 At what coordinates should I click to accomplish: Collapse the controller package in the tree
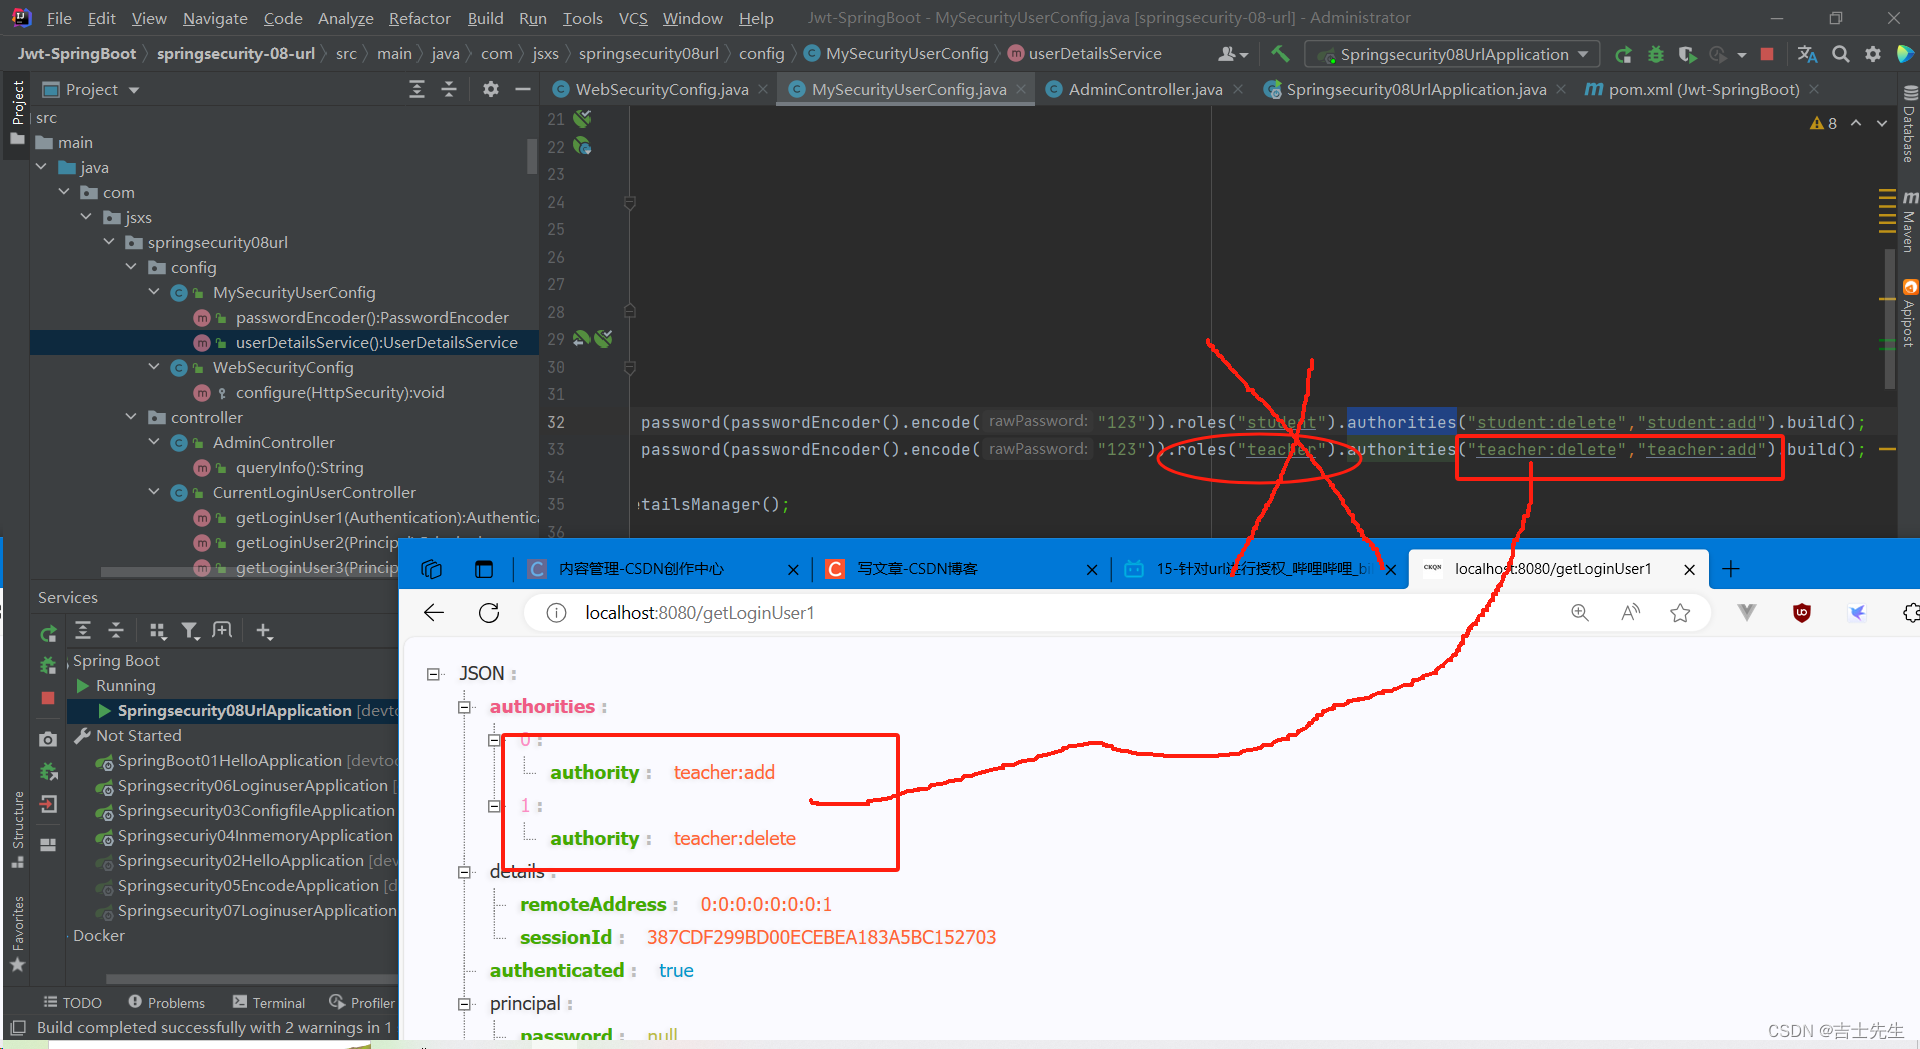[131, 417]
